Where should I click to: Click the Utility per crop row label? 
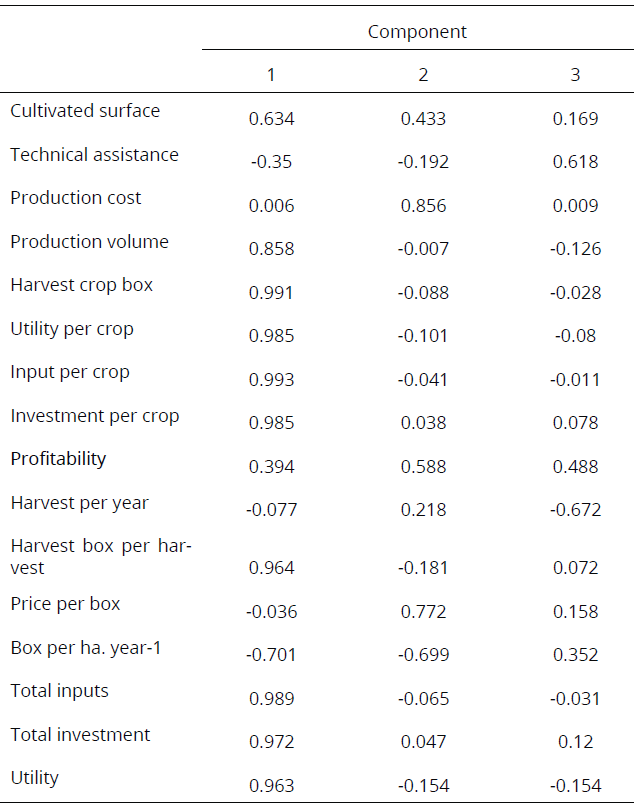(72, 329)
